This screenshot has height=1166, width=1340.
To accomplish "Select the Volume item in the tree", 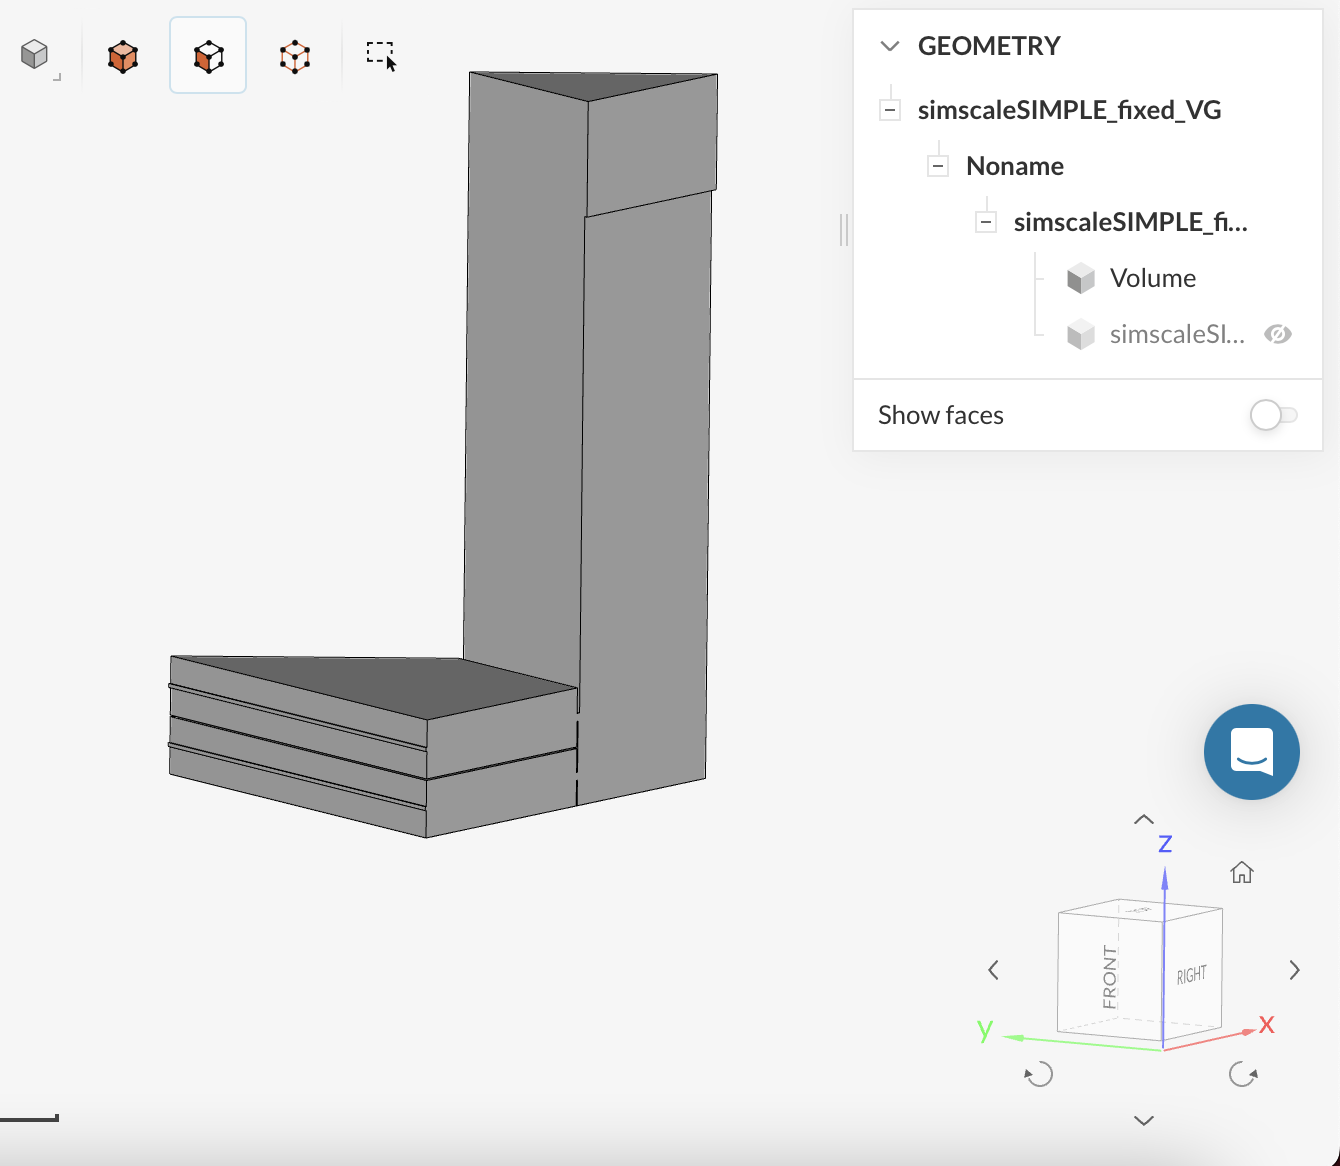I will click(x=1152, y=278).
